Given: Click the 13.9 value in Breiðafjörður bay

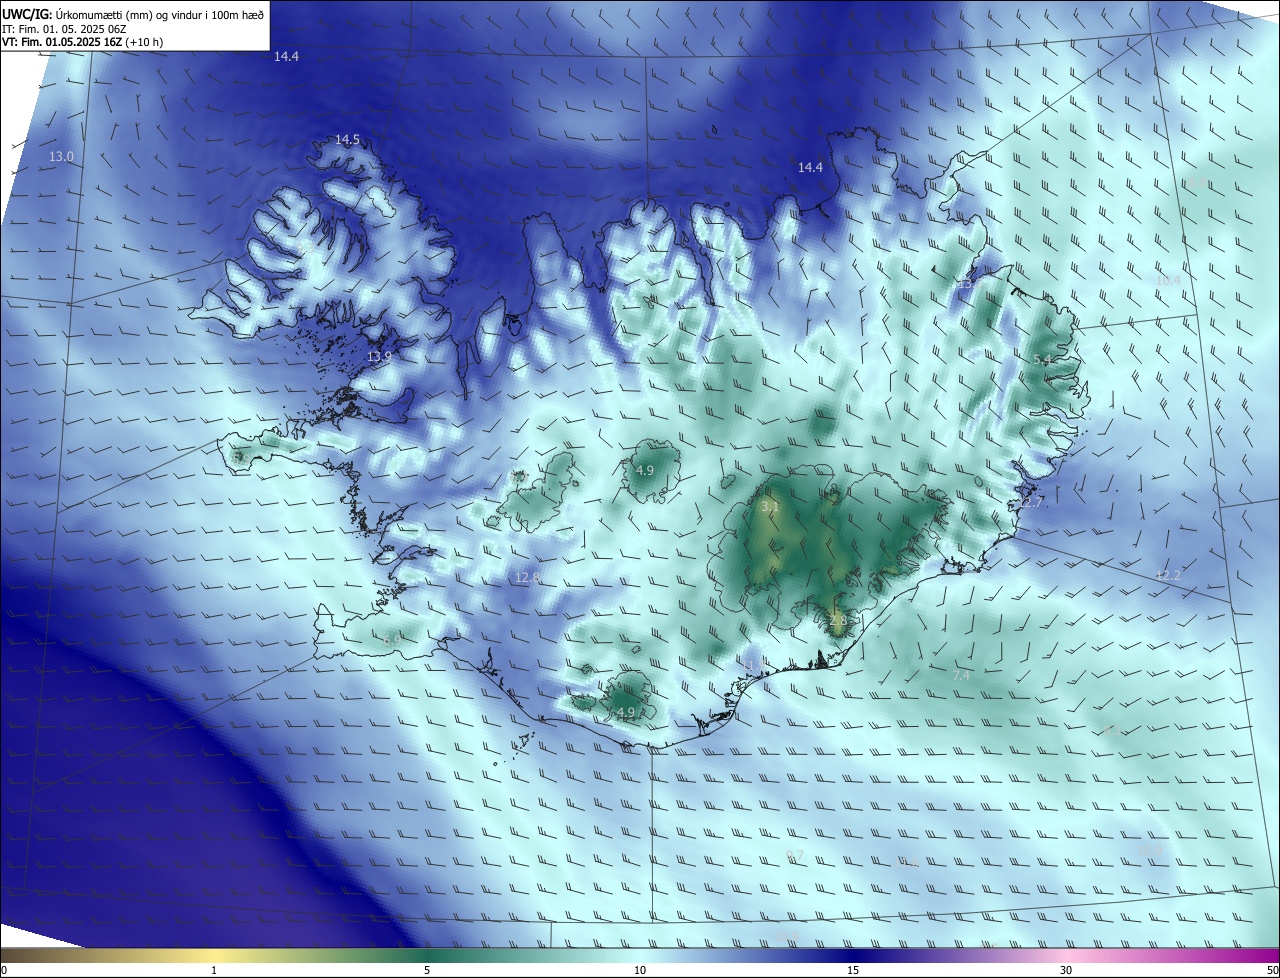Looking at the screenshot, I should click(379, 357).
